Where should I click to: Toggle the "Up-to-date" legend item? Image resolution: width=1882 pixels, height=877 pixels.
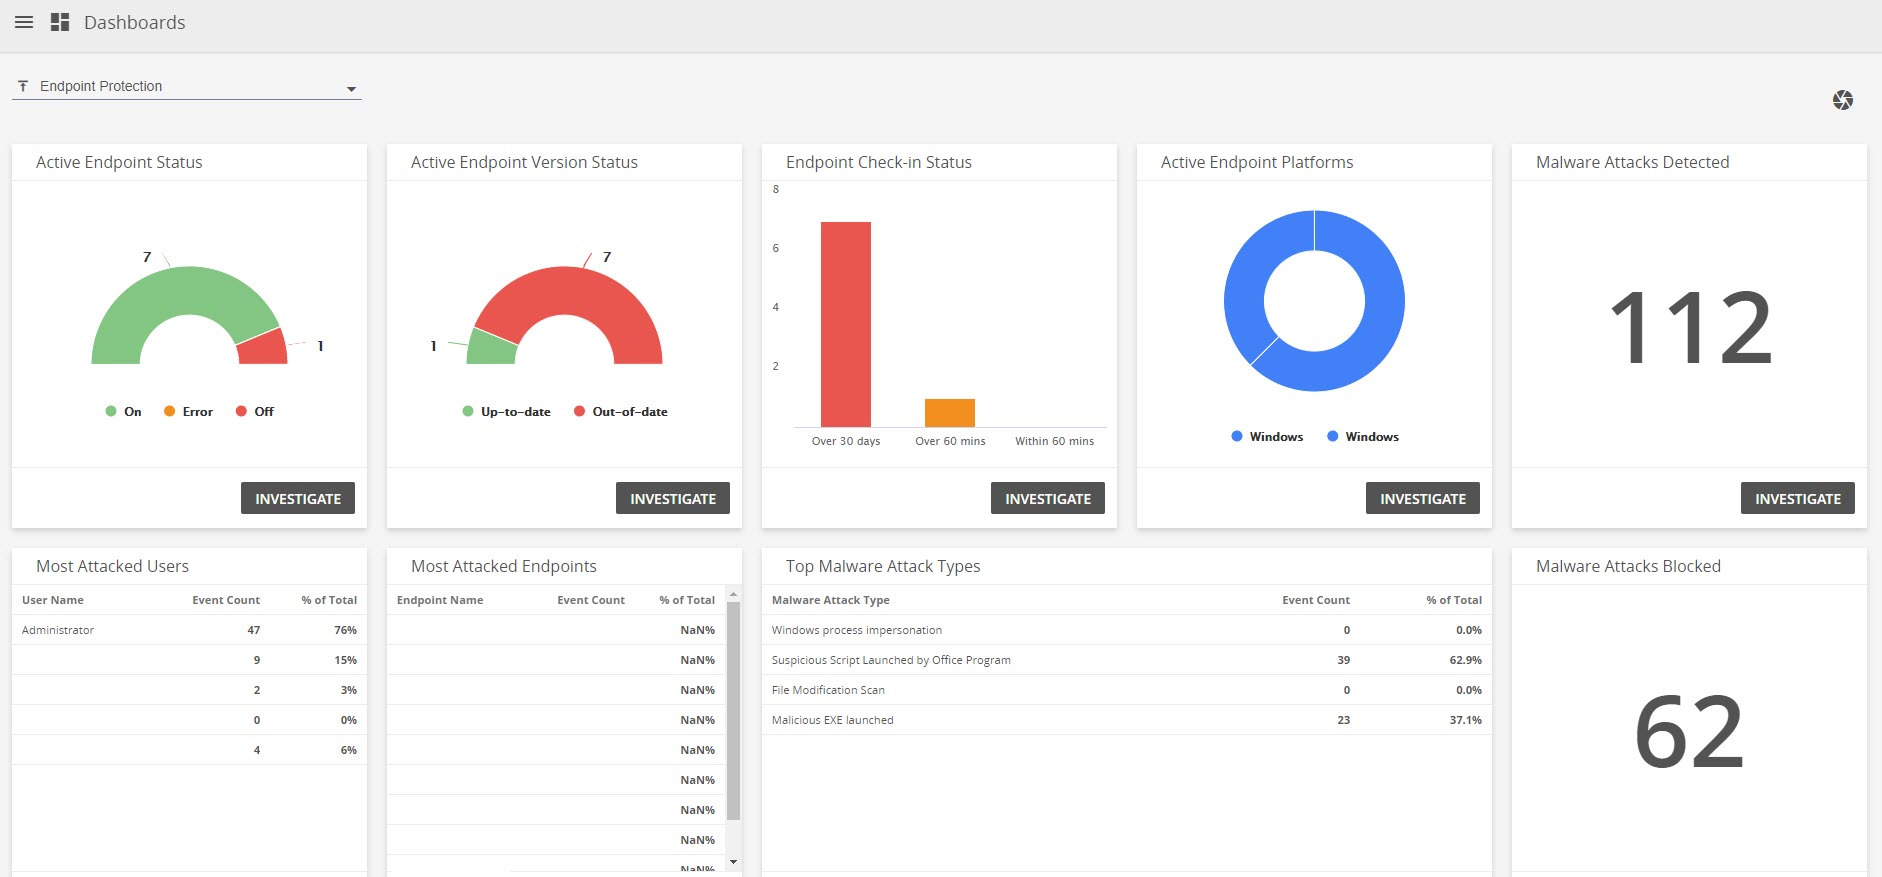pos(507,412)
